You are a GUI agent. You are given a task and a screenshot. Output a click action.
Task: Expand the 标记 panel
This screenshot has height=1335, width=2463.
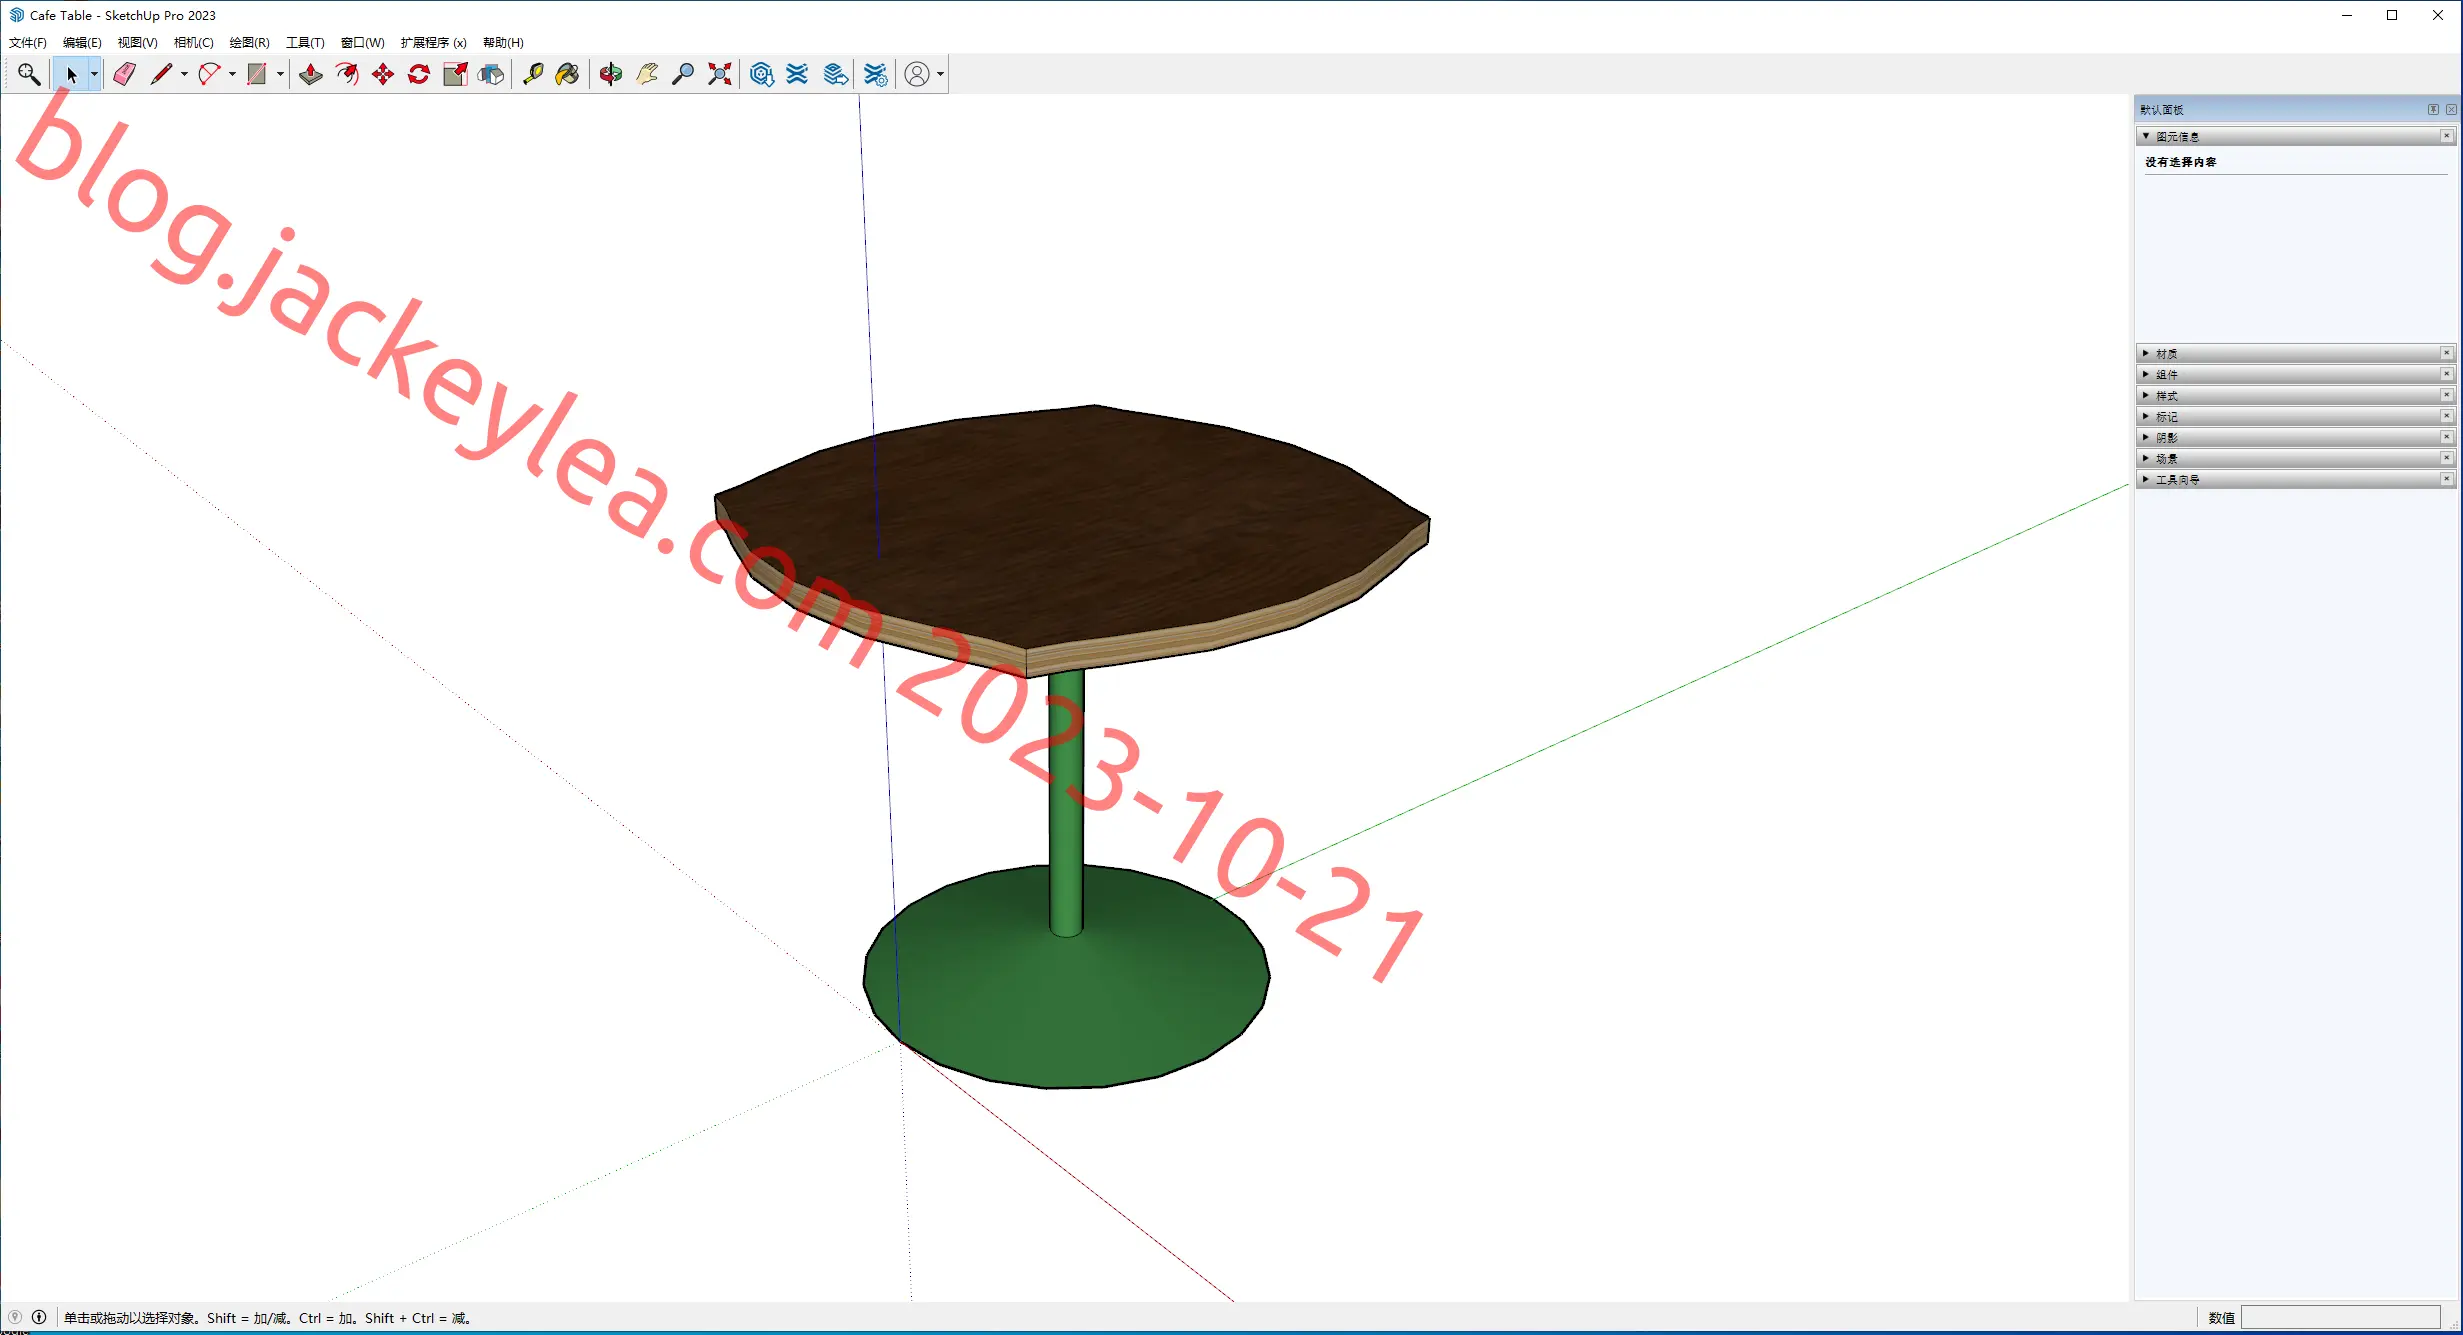(x=2146, y=416)
